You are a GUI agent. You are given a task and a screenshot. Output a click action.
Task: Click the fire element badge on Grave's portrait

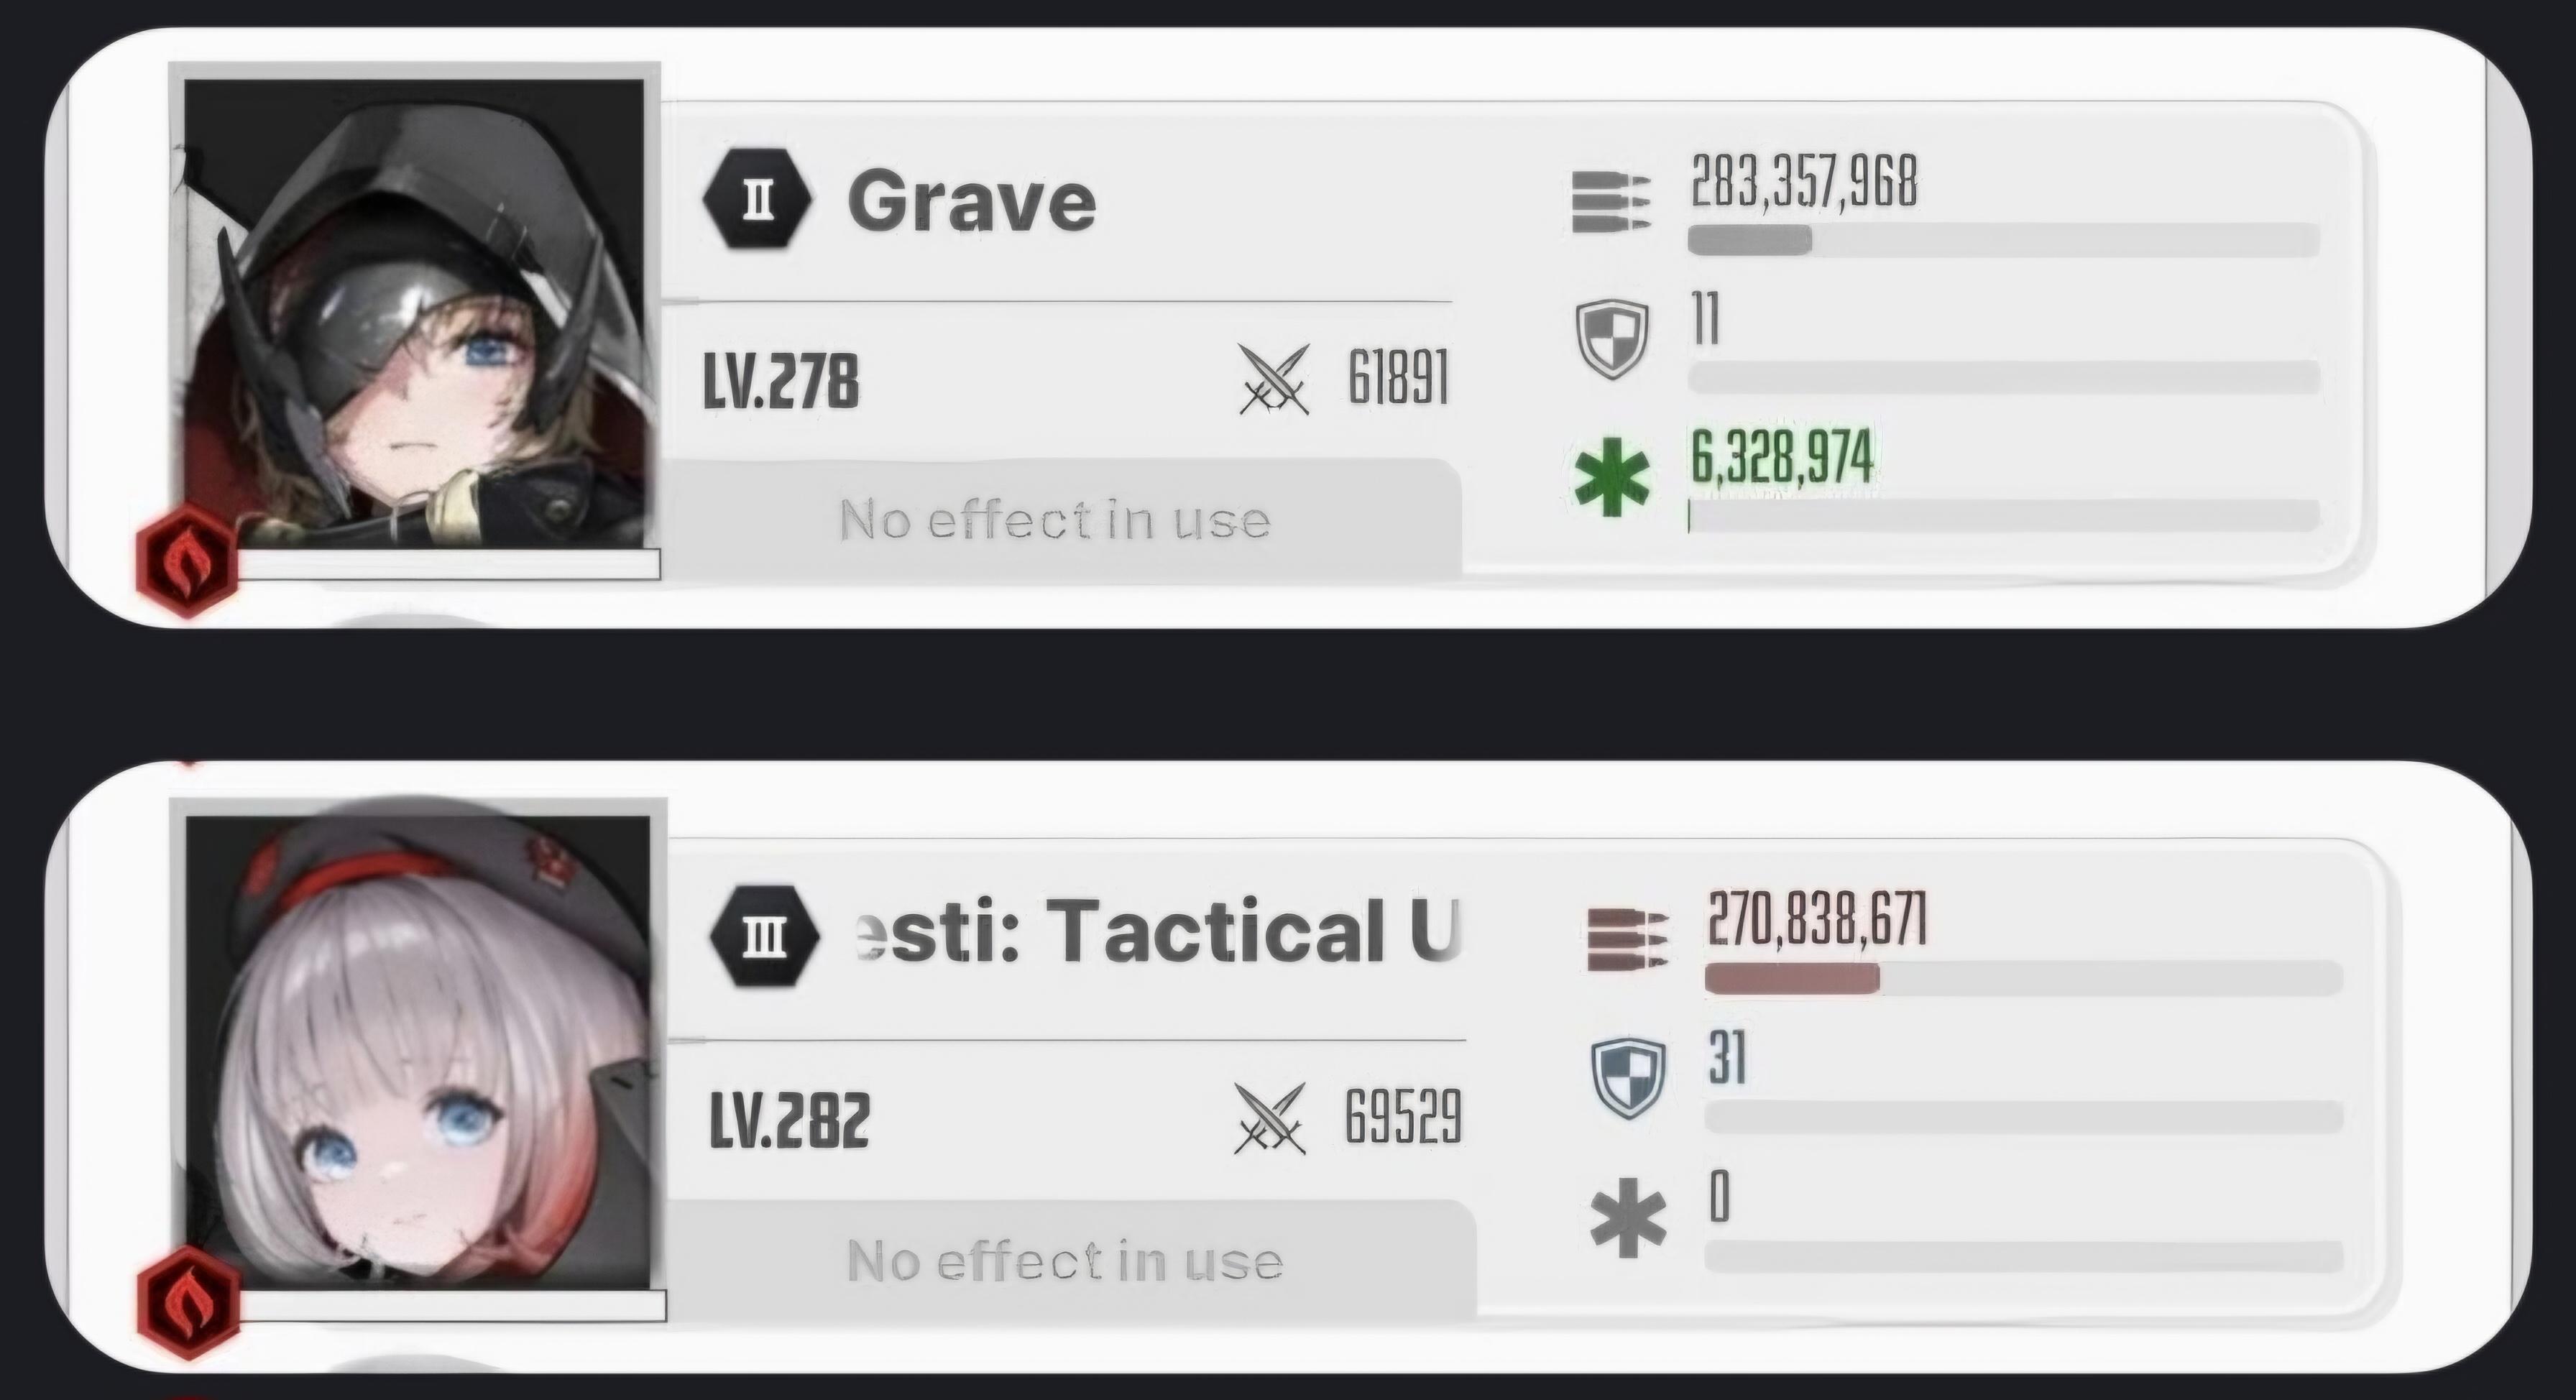[x=187, y=561]
